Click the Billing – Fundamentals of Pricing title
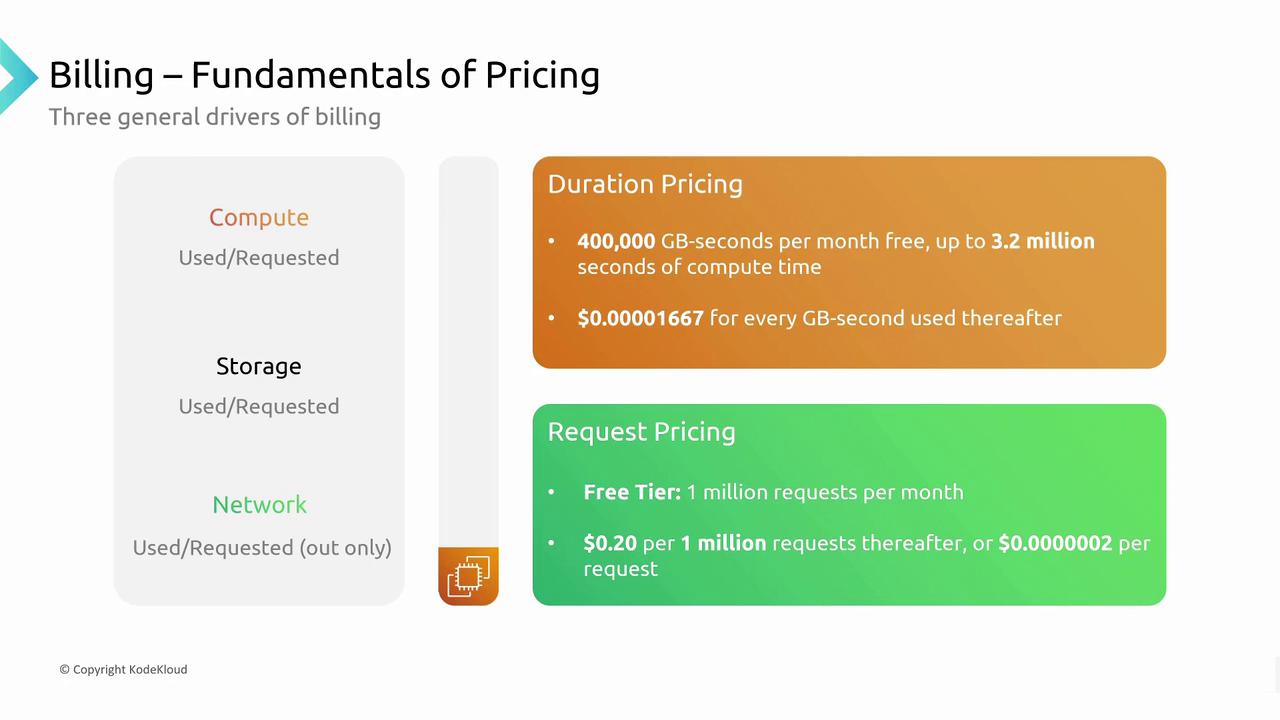The height and width of the screenshot is (720, 1280). click(324, 75)
